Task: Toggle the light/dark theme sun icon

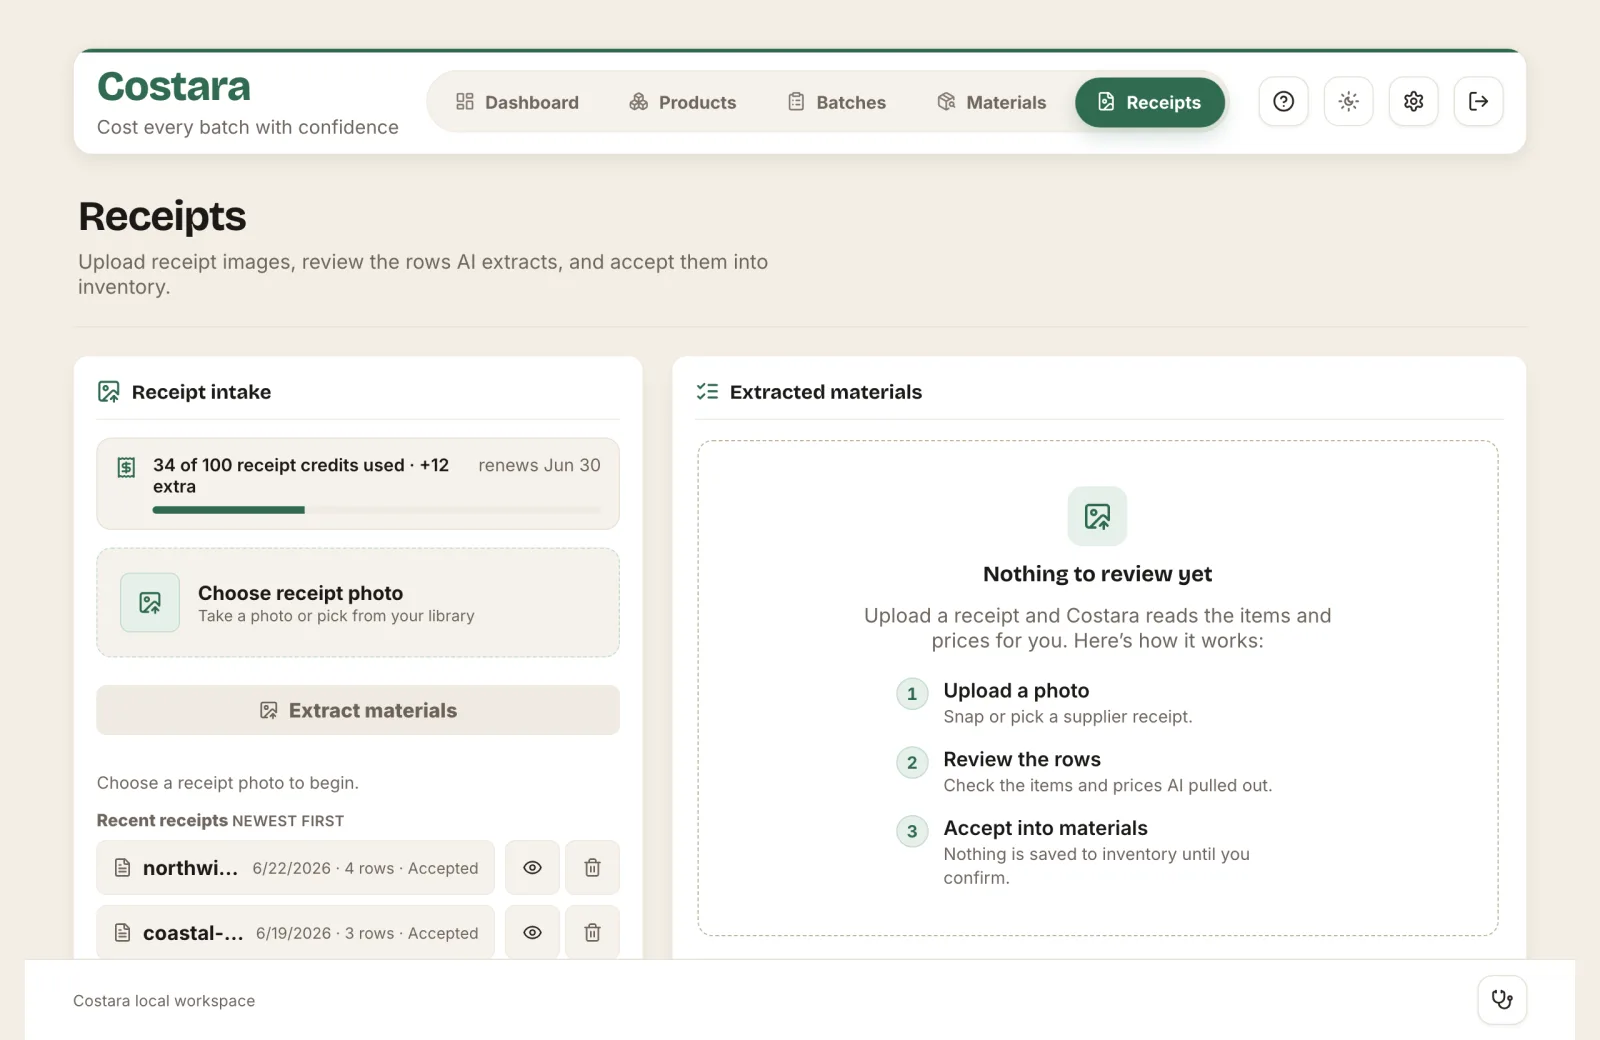Action: 1348,101
